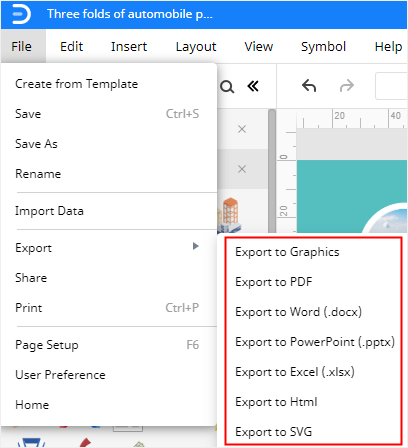This screenshot has height=448, width=408.
Task: Close the second tab with X icon
Action: point(242,169)
